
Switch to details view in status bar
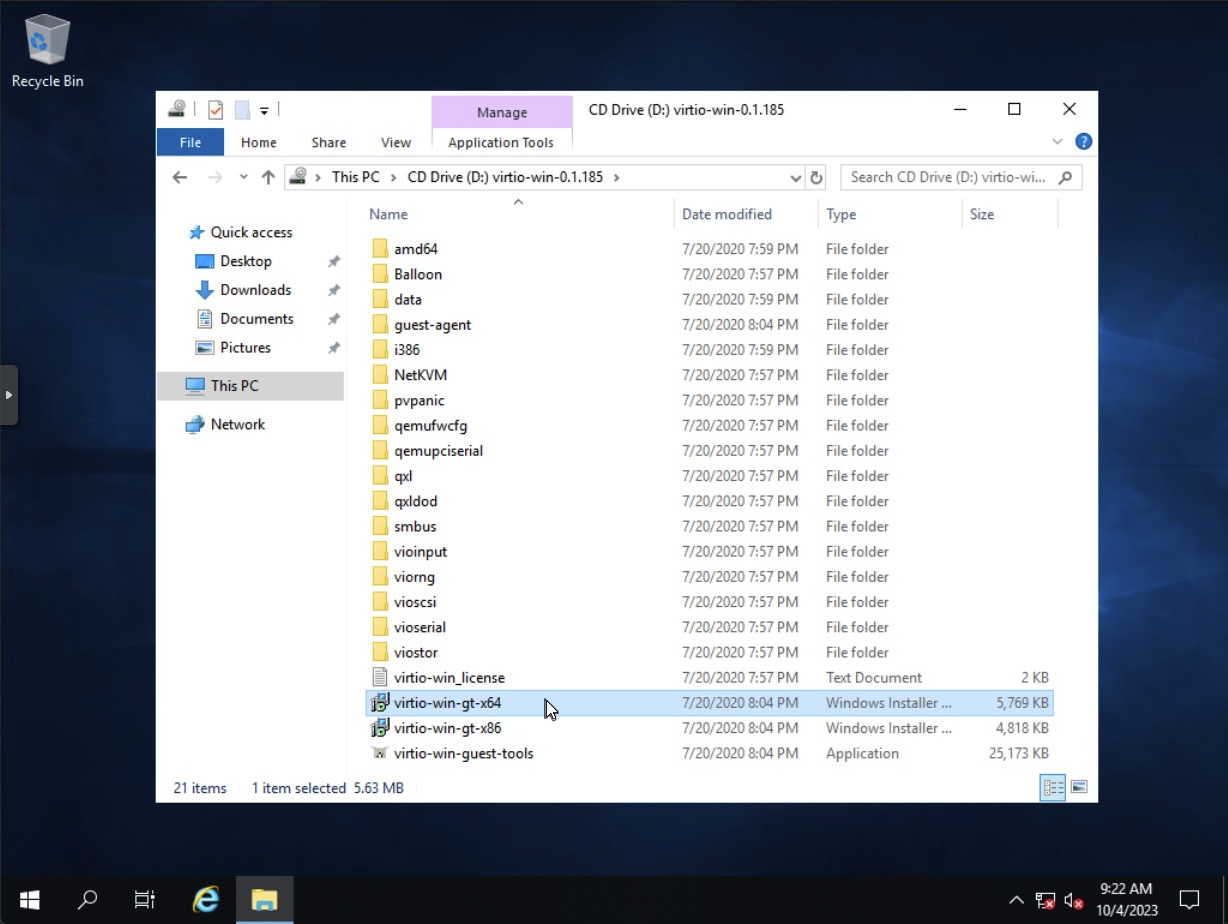point(1052,788)
